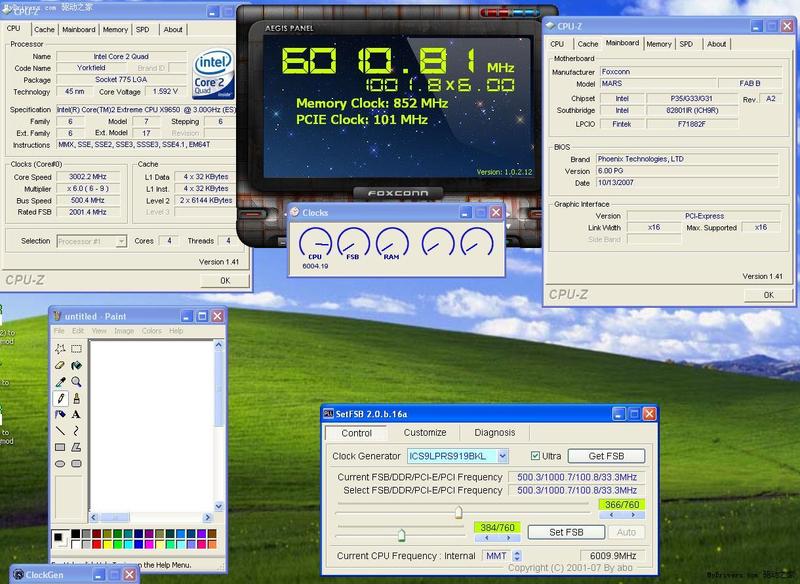Click the Set FSB button
800x584 pixels.
point(566,532)
